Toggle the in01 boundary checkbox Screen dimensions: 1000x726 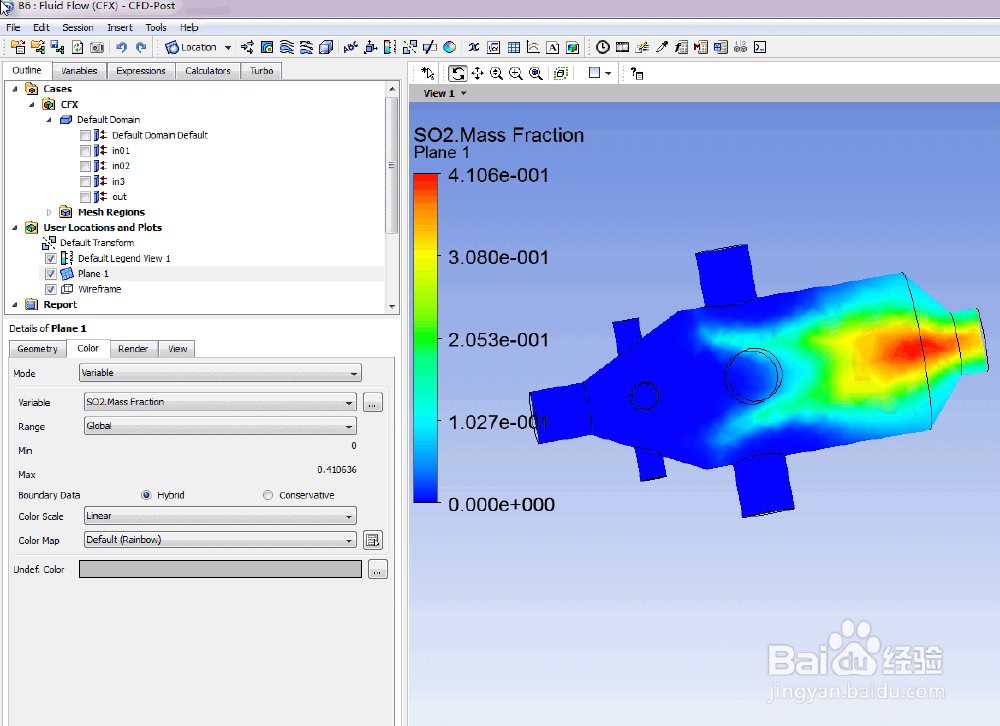click(x=85, y=151)
